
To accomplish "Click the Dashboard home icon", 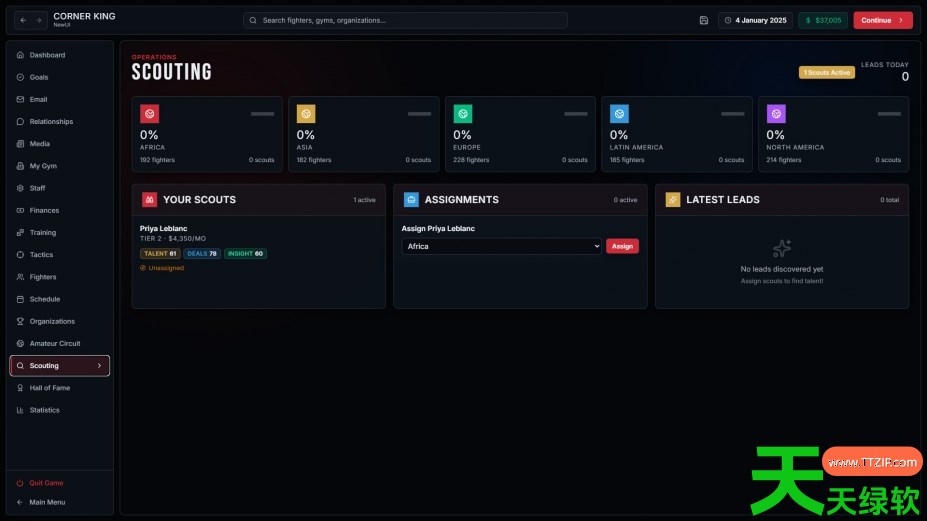I will point(20,55).
